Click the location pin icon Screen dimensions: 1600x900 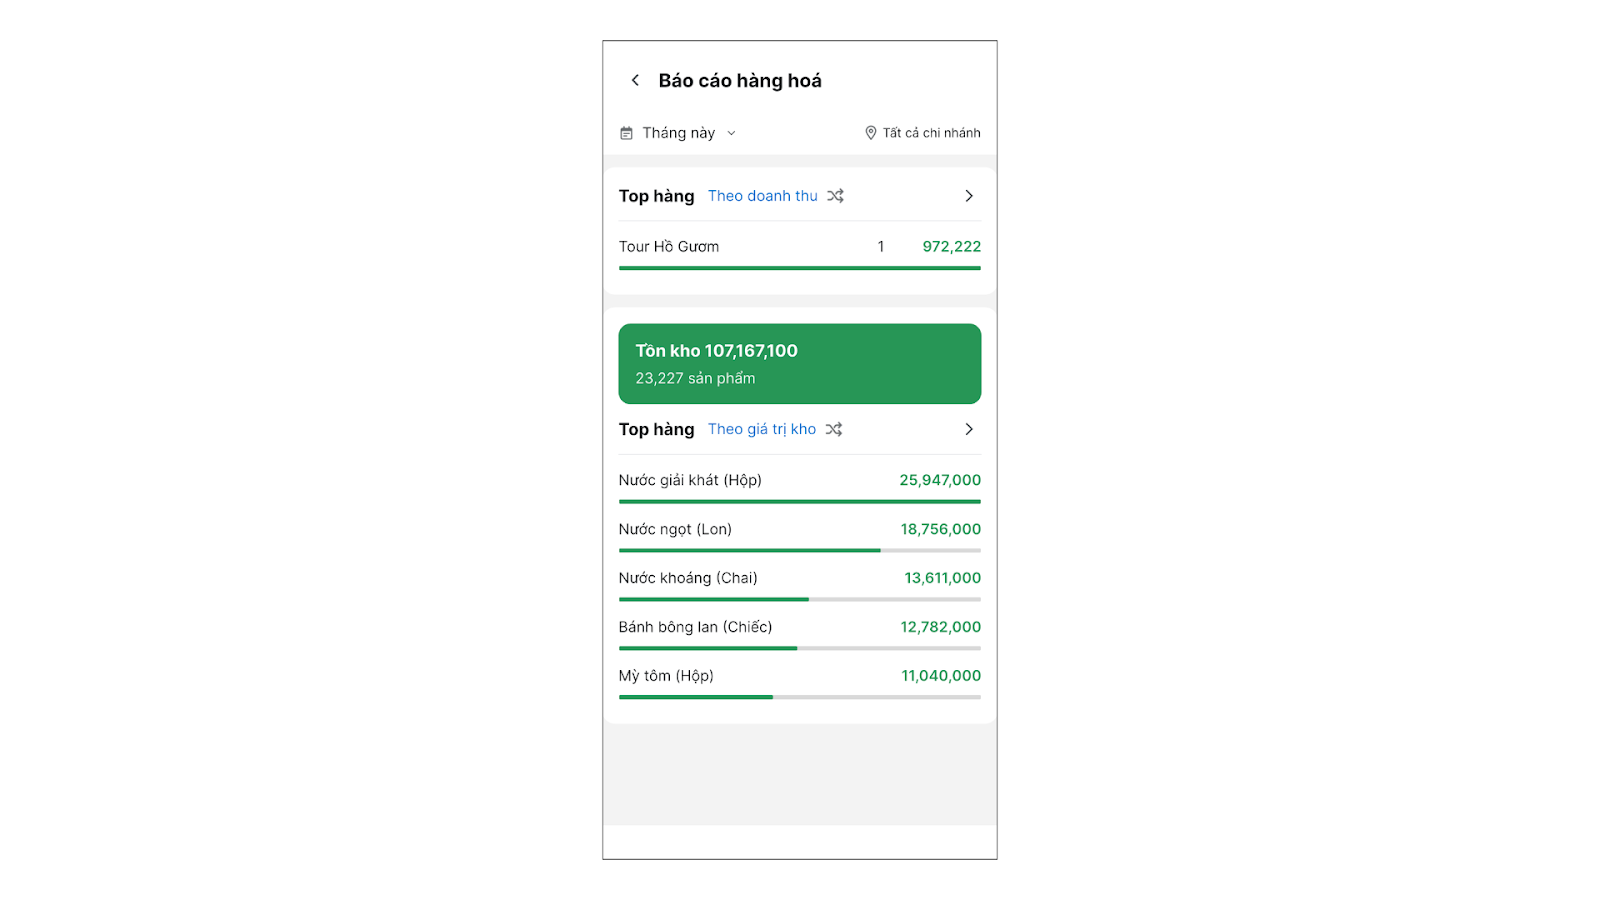point(870,133)
